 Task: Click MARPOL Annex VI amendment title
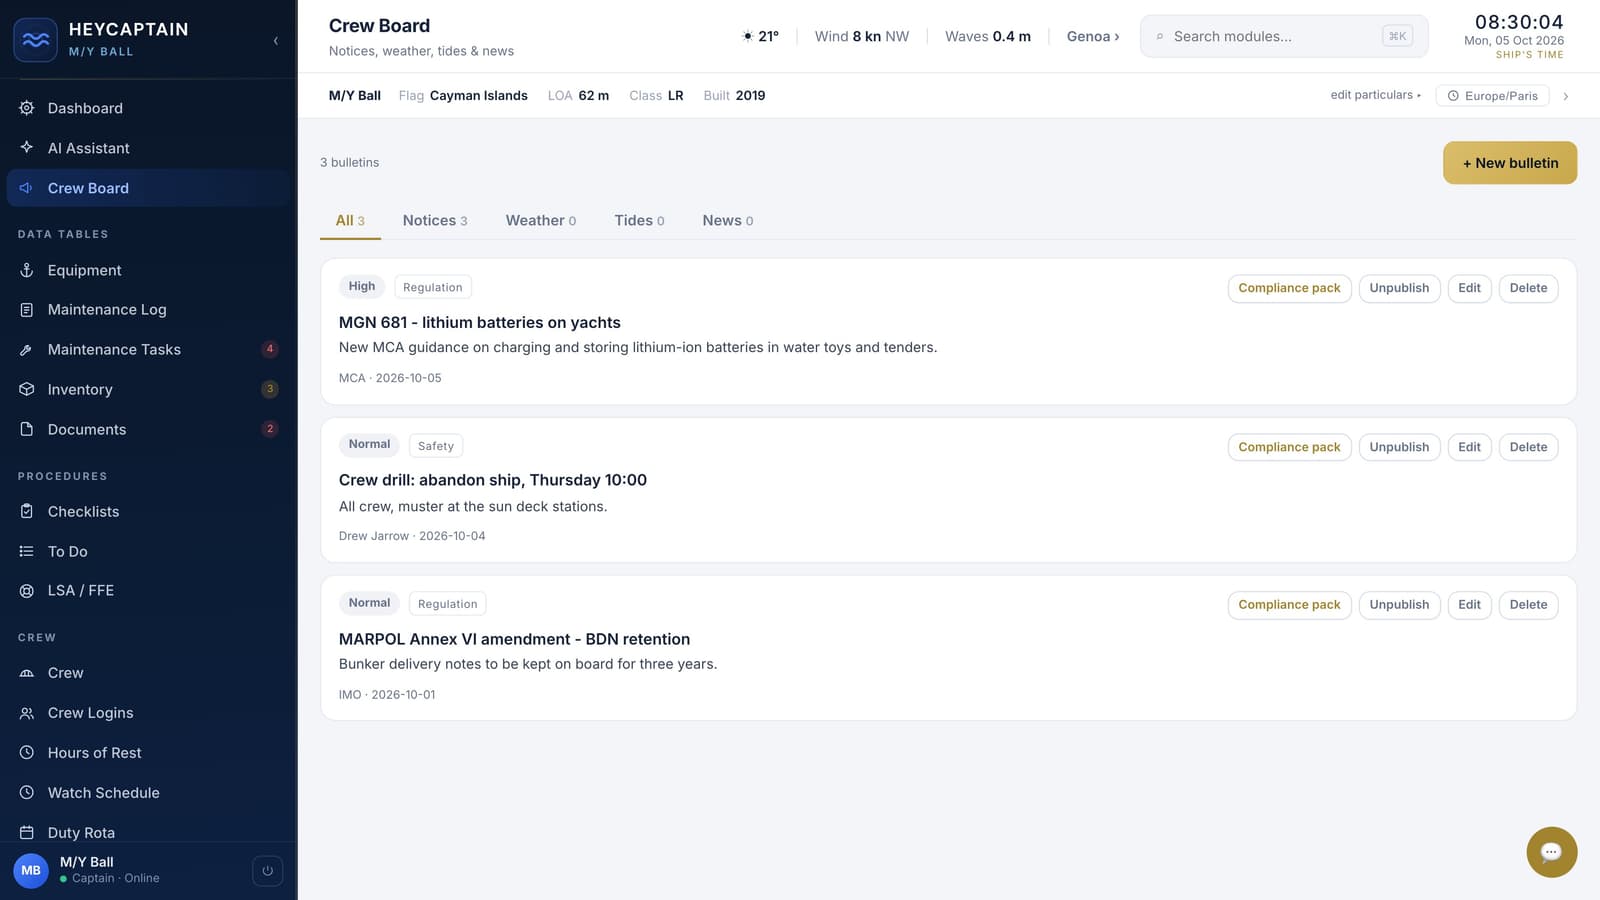(514, 639)
